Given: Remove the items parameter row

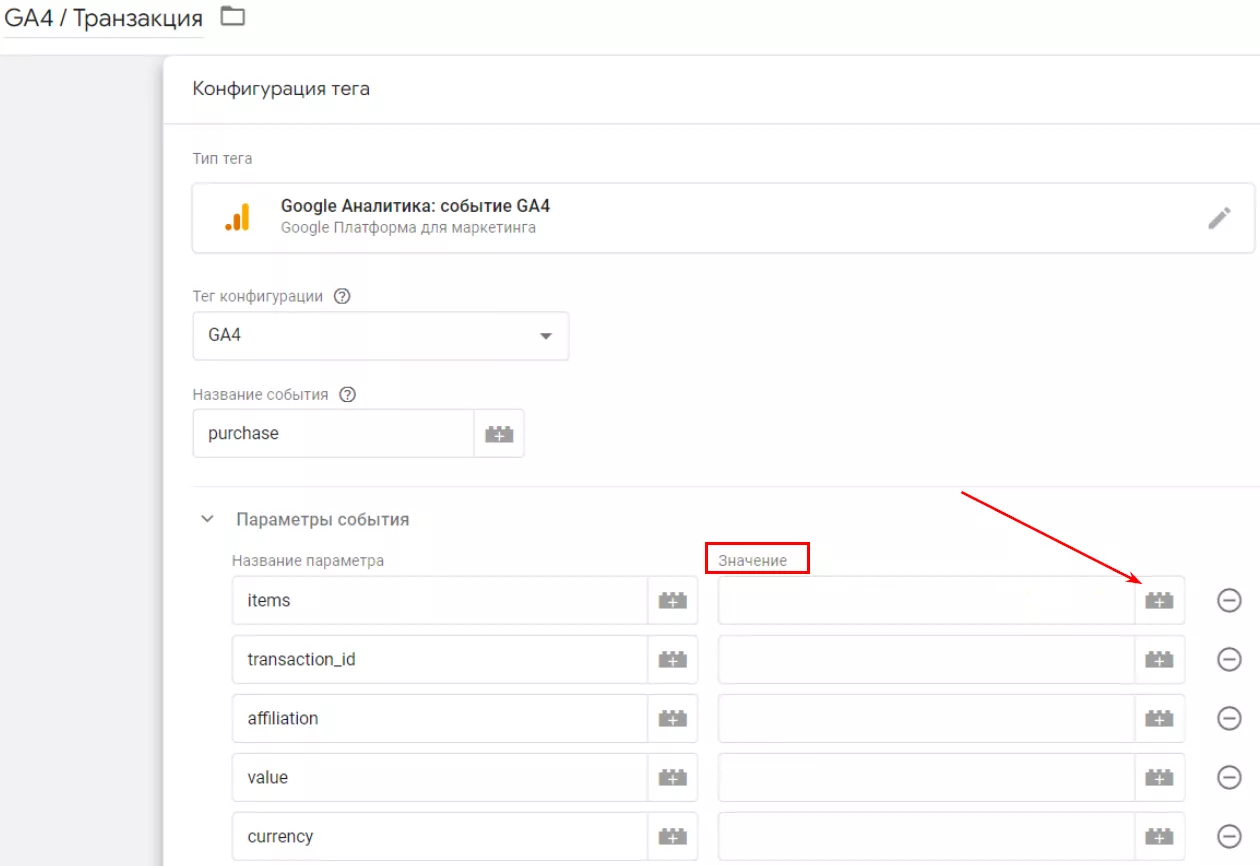Looking at the screenshot, I should pyautogui.click(x=1229, y=600).
